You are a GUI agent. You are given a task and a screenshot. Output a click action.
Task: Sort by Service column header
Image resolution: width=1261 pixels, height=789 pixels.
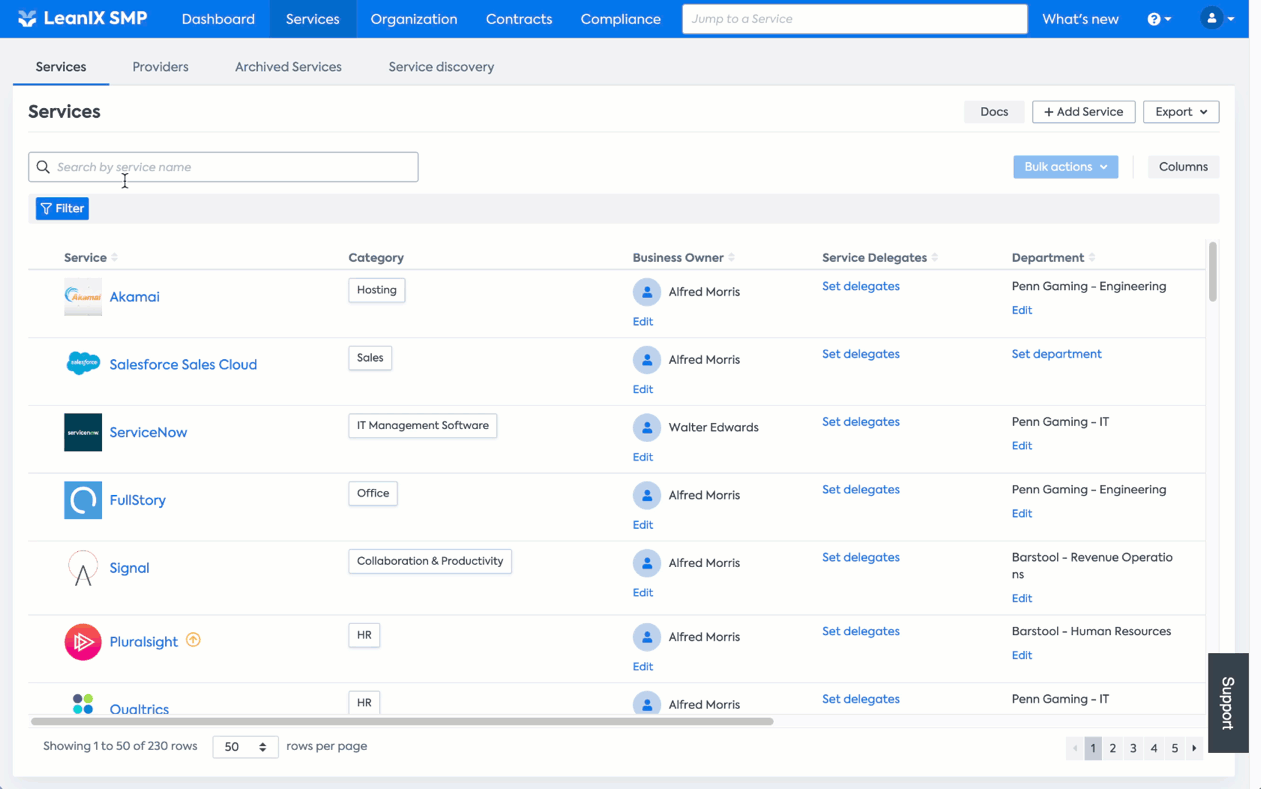(91, 257)
